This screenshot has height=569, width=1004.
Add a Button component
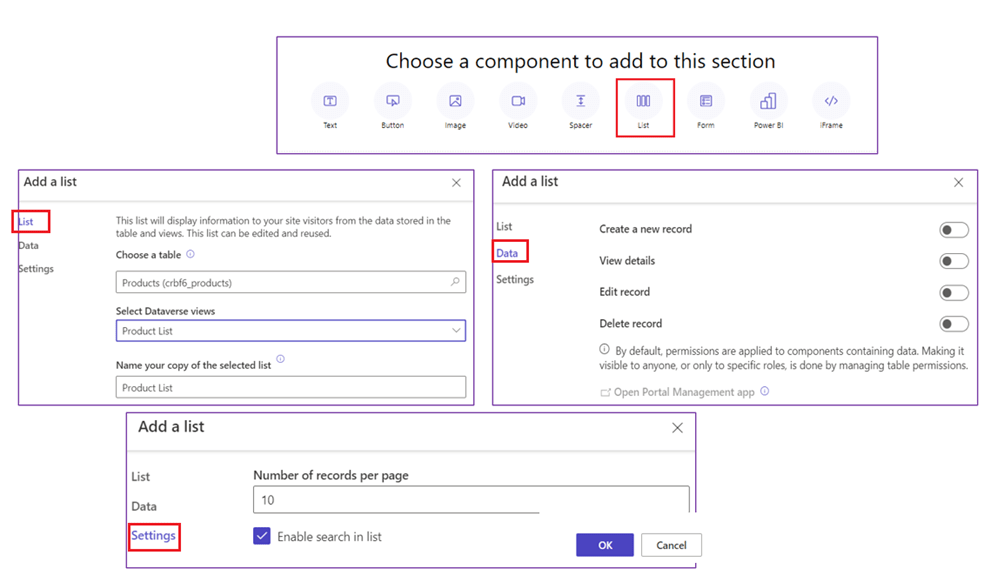(393, 101)
